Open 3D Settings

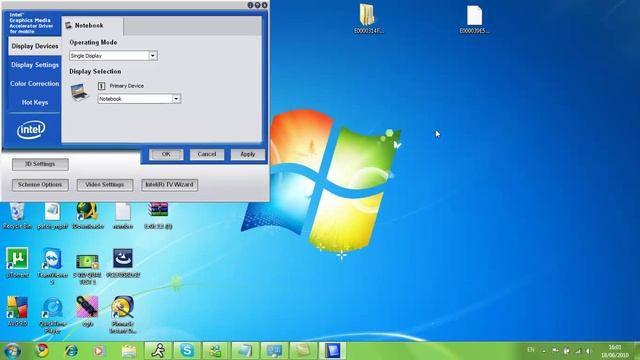pos(40,164)
